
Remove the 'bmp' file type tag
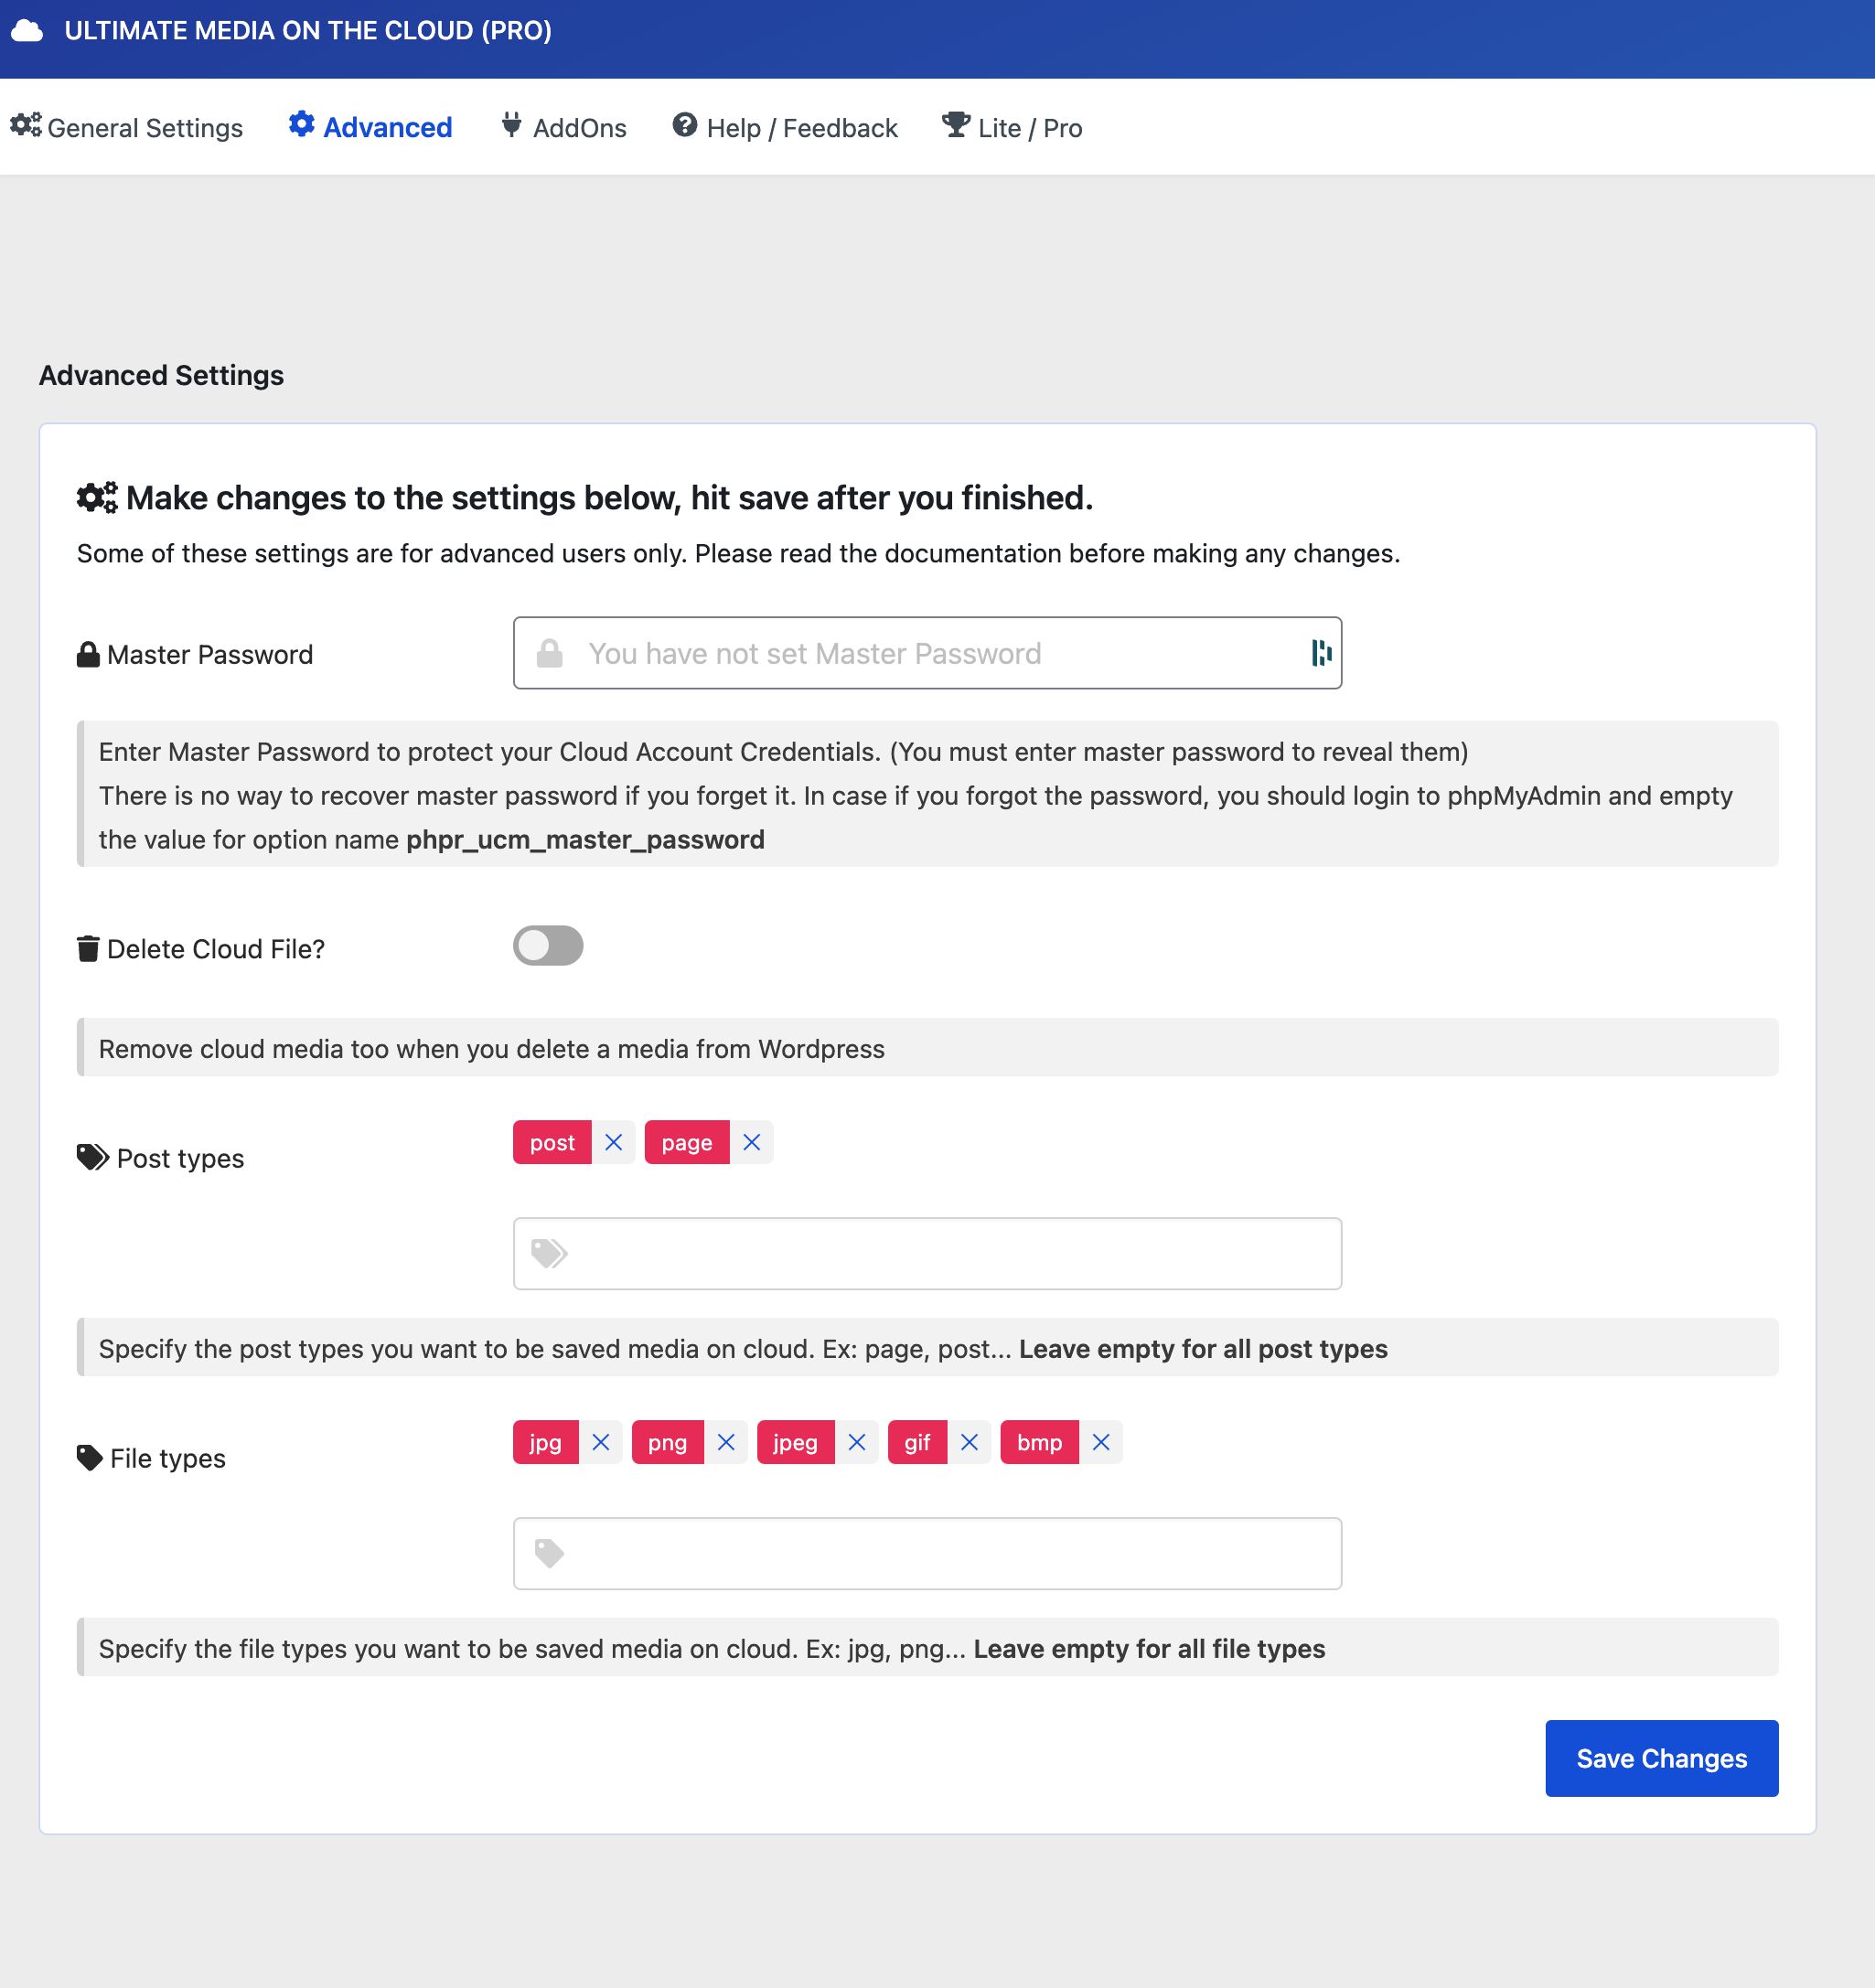point(1100,1442)
